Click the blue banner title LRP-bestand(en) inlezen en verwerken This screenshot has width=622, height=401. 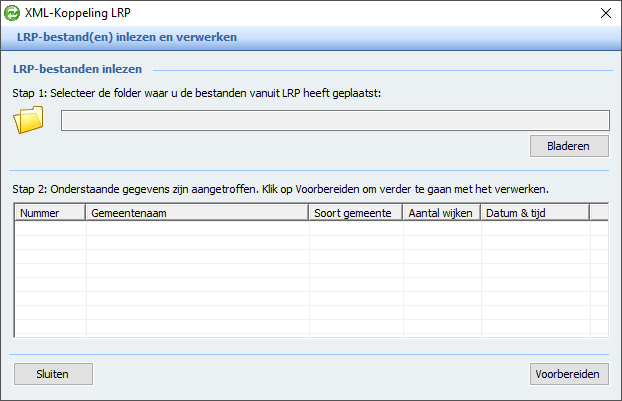pyautogui.click(x=127, y=37)
